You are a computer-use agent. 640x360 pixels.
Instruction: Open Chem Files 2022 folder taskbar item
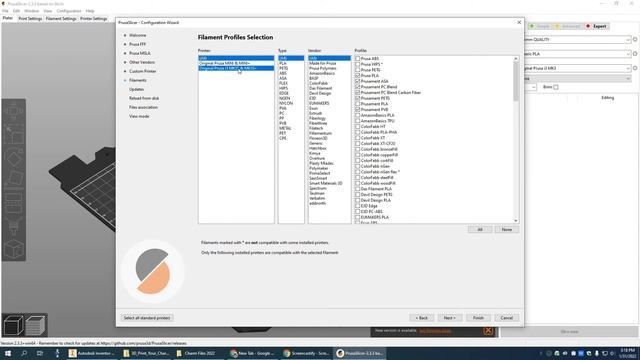(200, 353)
